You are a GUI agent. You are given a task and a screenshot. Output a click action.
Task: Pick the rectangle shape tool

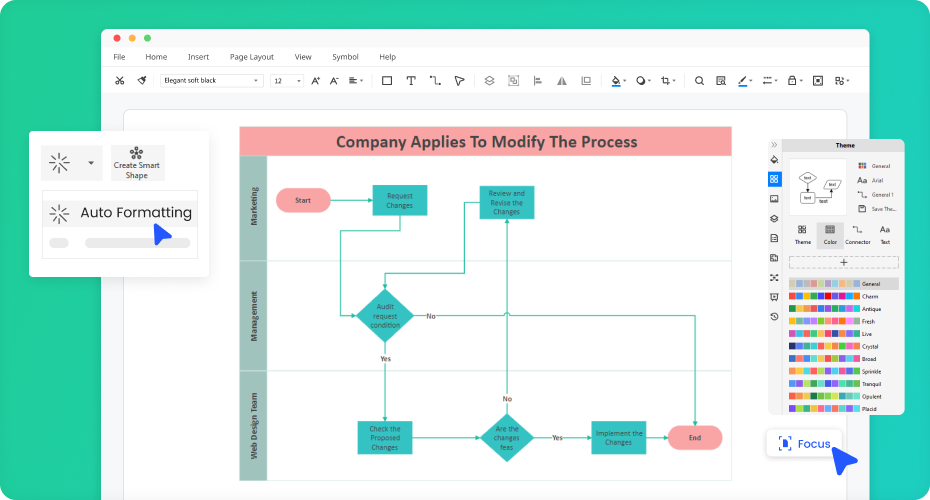(387, 80)
